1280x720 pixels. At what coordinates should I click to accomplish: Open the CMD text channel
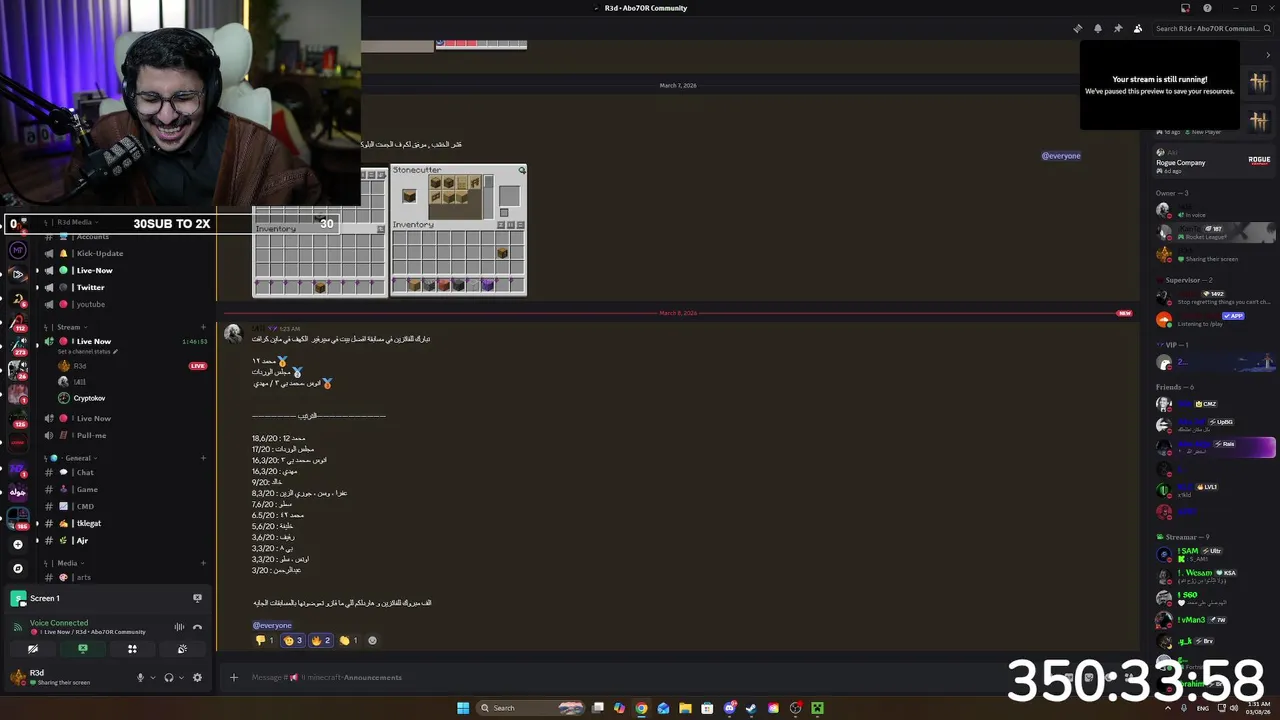point(125,506)
